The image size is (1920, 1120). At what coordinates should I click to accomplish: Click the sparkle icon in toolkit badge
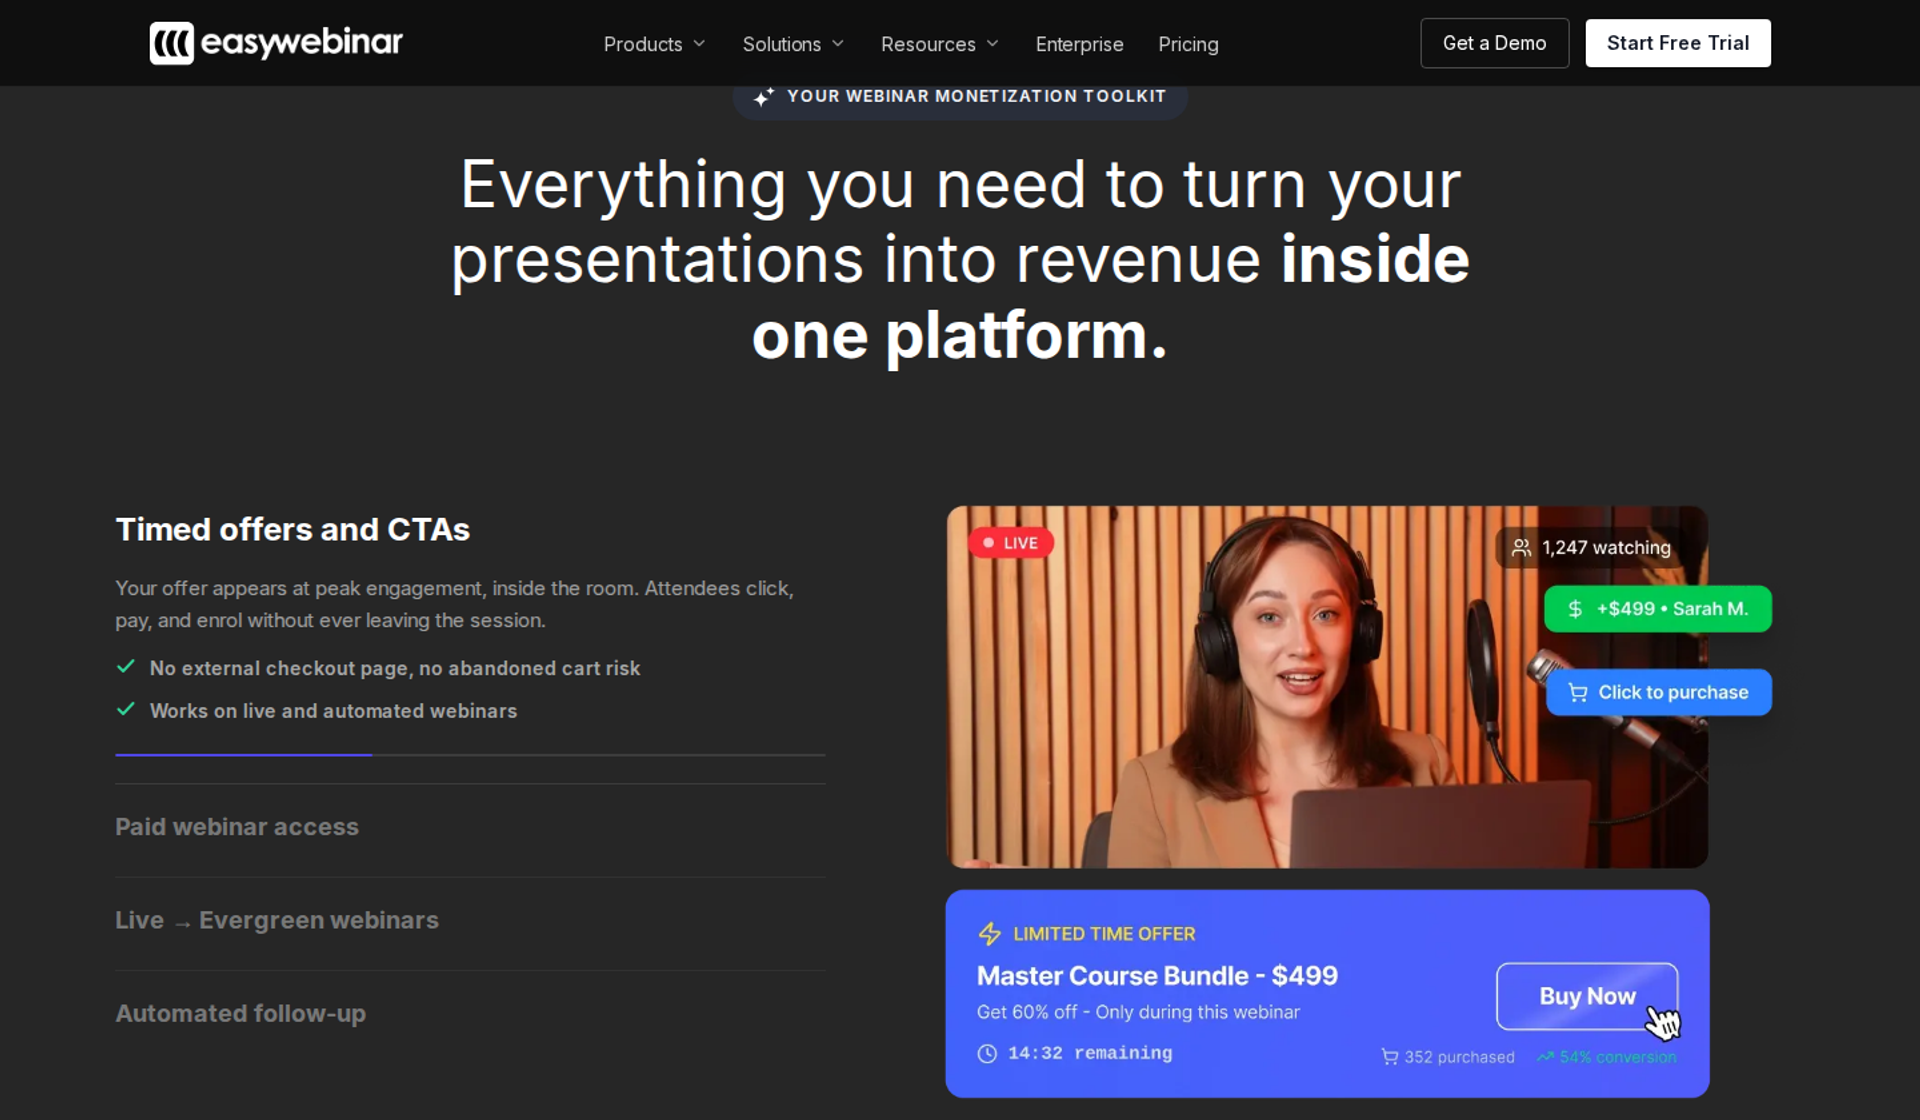pos(764,97)
